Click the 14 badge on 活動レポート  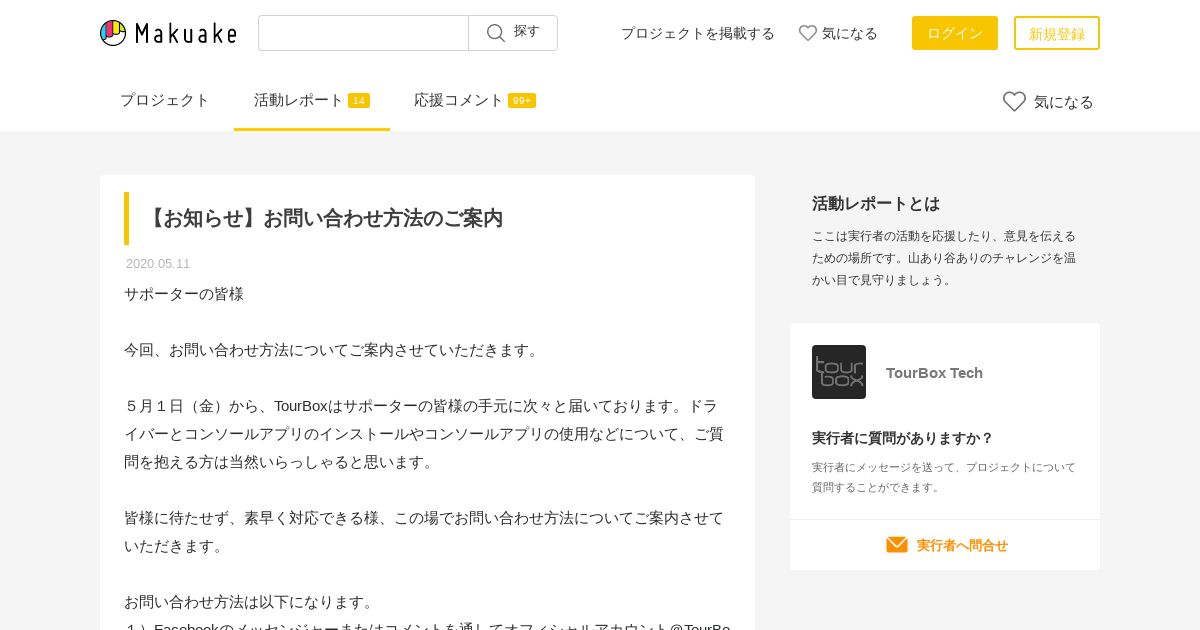point(359,101)
